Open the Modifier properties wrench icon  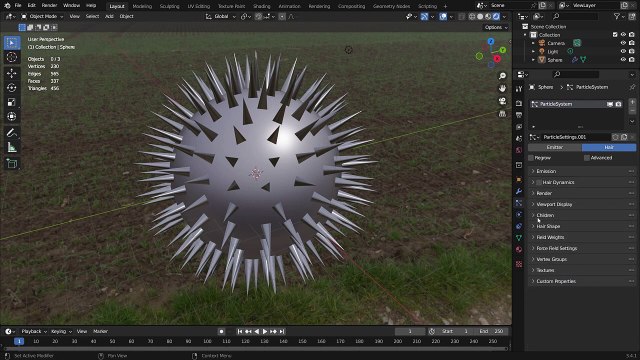click(x=519, y=191)
